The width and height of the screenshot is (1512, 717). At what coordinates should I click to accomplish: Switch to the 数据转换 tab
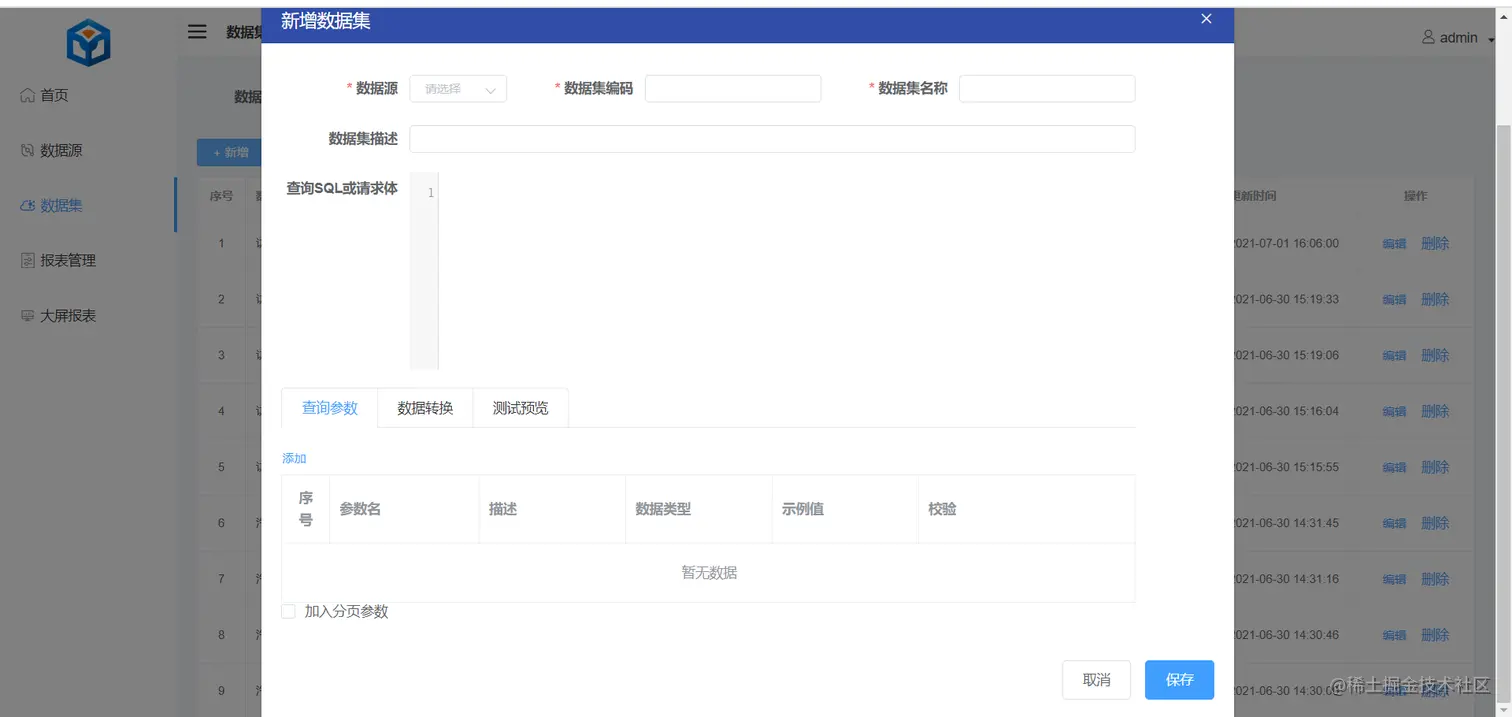(425, 407)
